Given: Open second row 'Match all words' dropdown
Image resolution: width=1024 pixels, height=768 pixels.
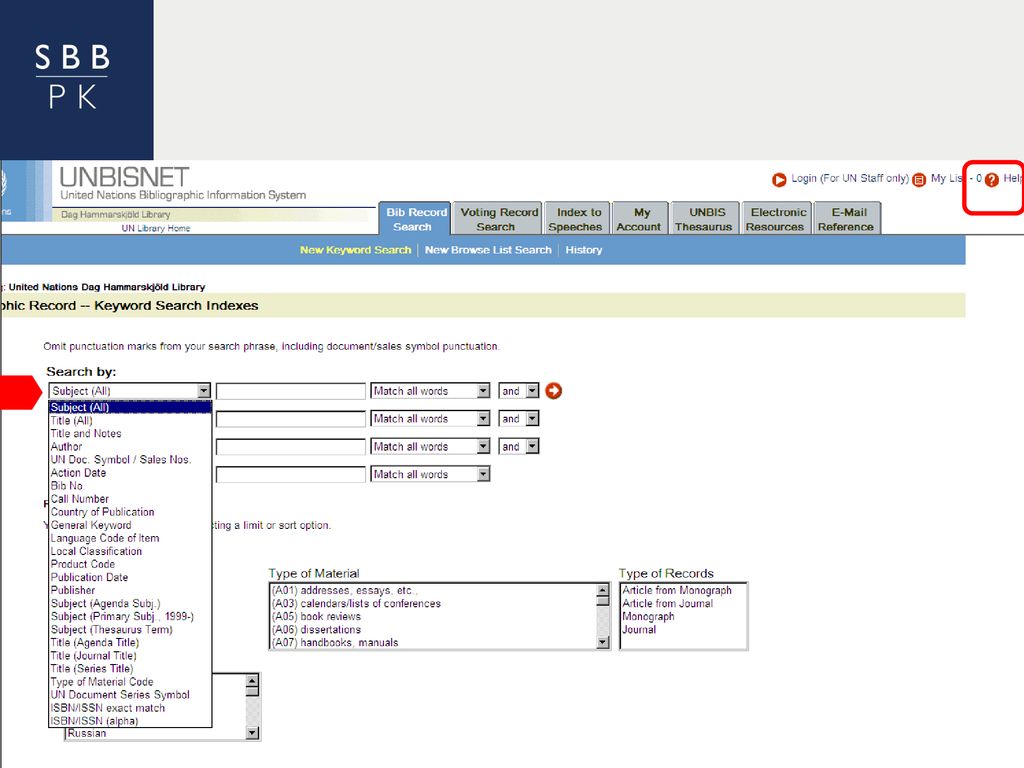Looking at the screenshot, I should point(430,419).
